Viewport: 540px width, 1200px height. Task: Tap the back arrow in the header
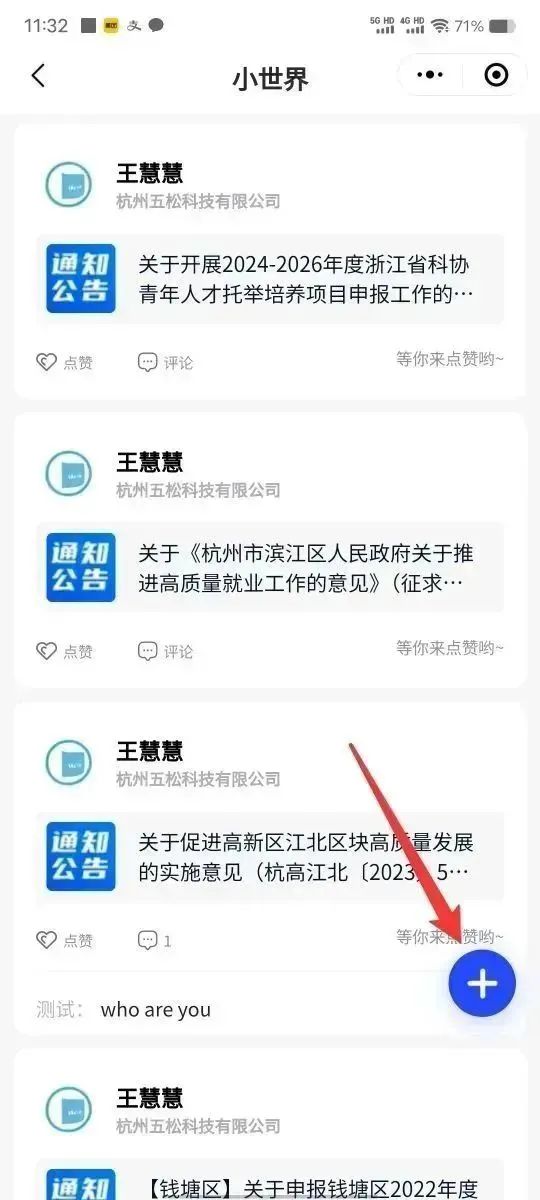38,75
